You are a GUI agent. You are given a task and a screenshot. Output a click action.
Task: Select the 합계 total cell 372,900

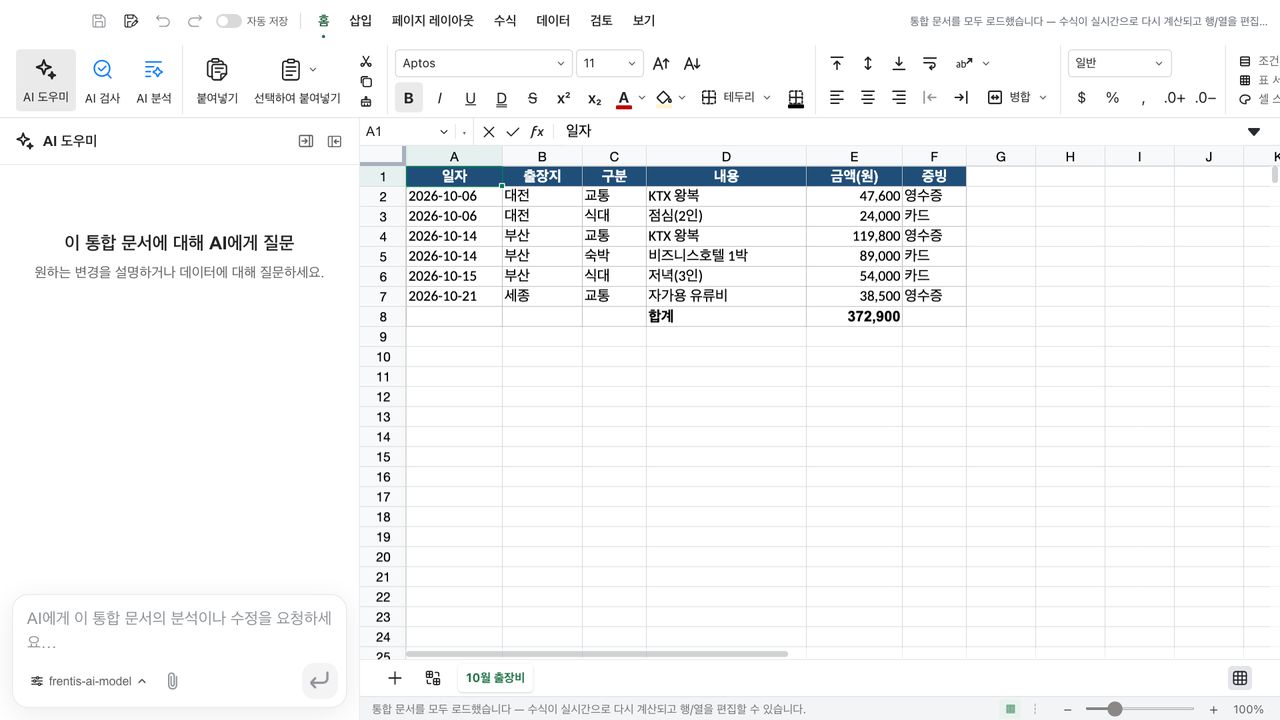coord(854,316)
